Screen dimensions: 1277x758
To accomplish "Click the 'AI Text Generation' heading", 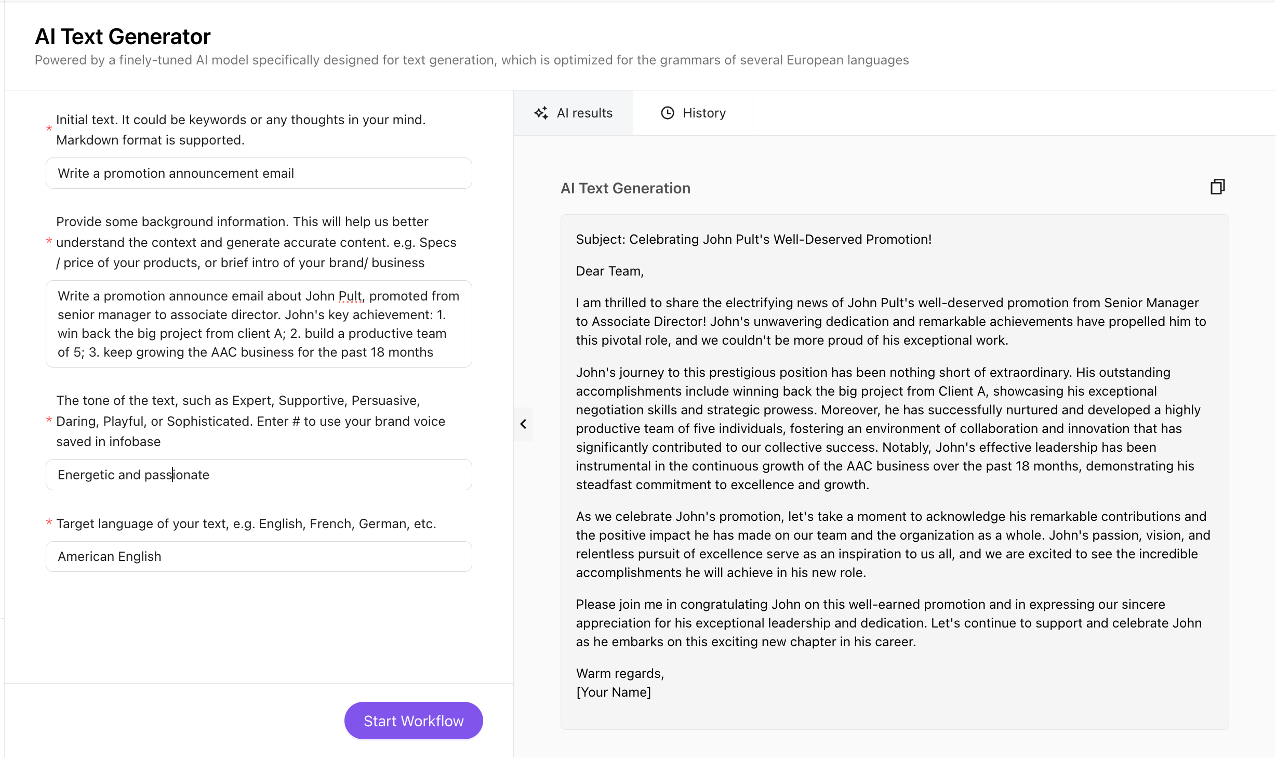I will (x=623, y=187).
